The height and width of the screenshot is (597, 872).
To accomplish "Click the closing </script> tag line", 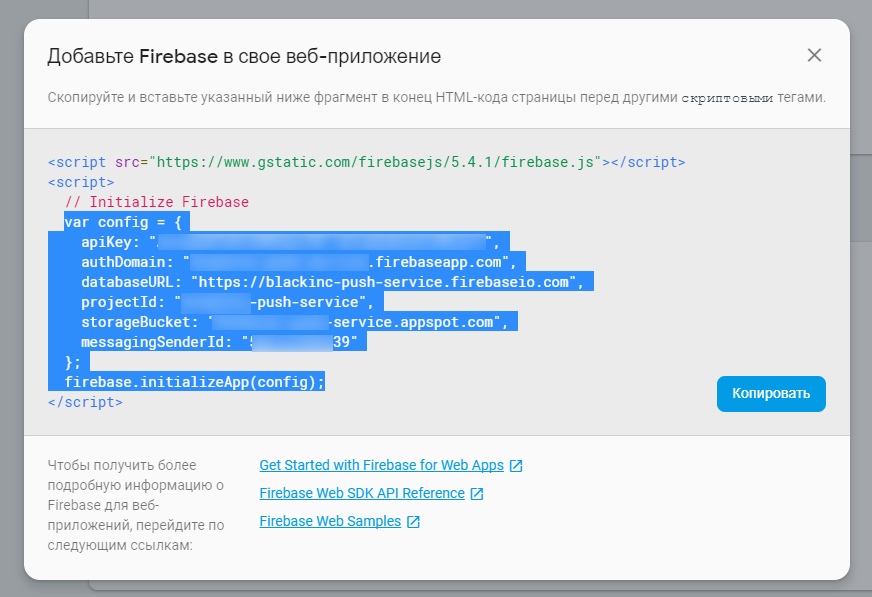I will (85, 402).
